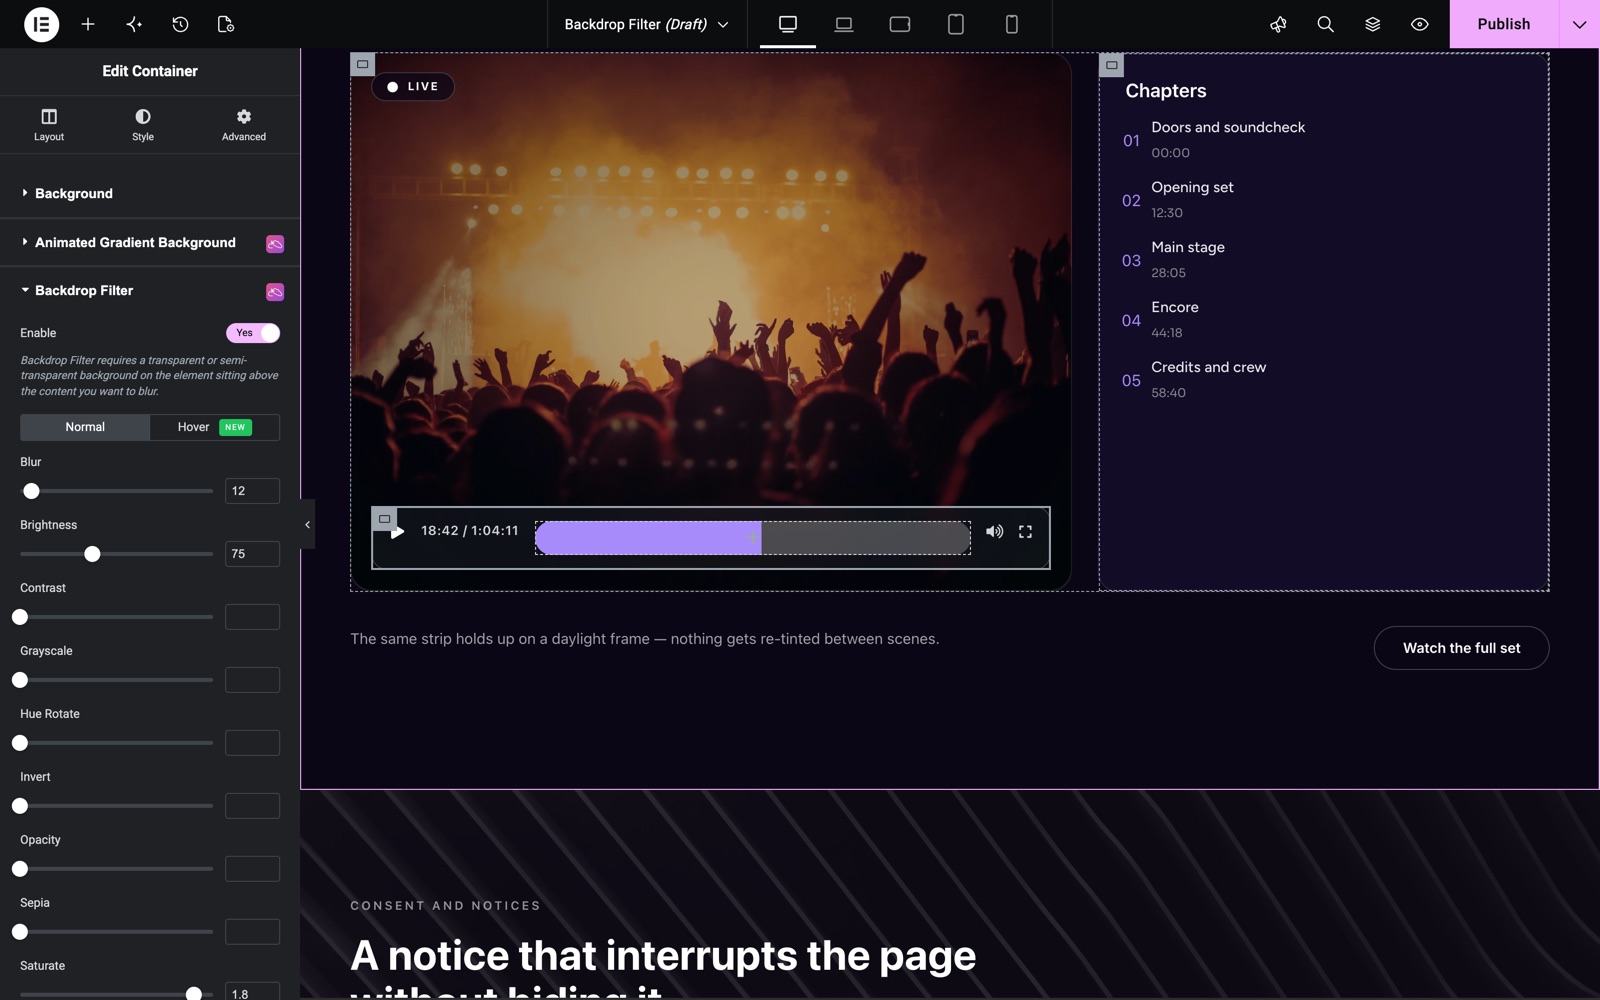
Task: Select the Opening set chapter
Action: pos(1192,187)
